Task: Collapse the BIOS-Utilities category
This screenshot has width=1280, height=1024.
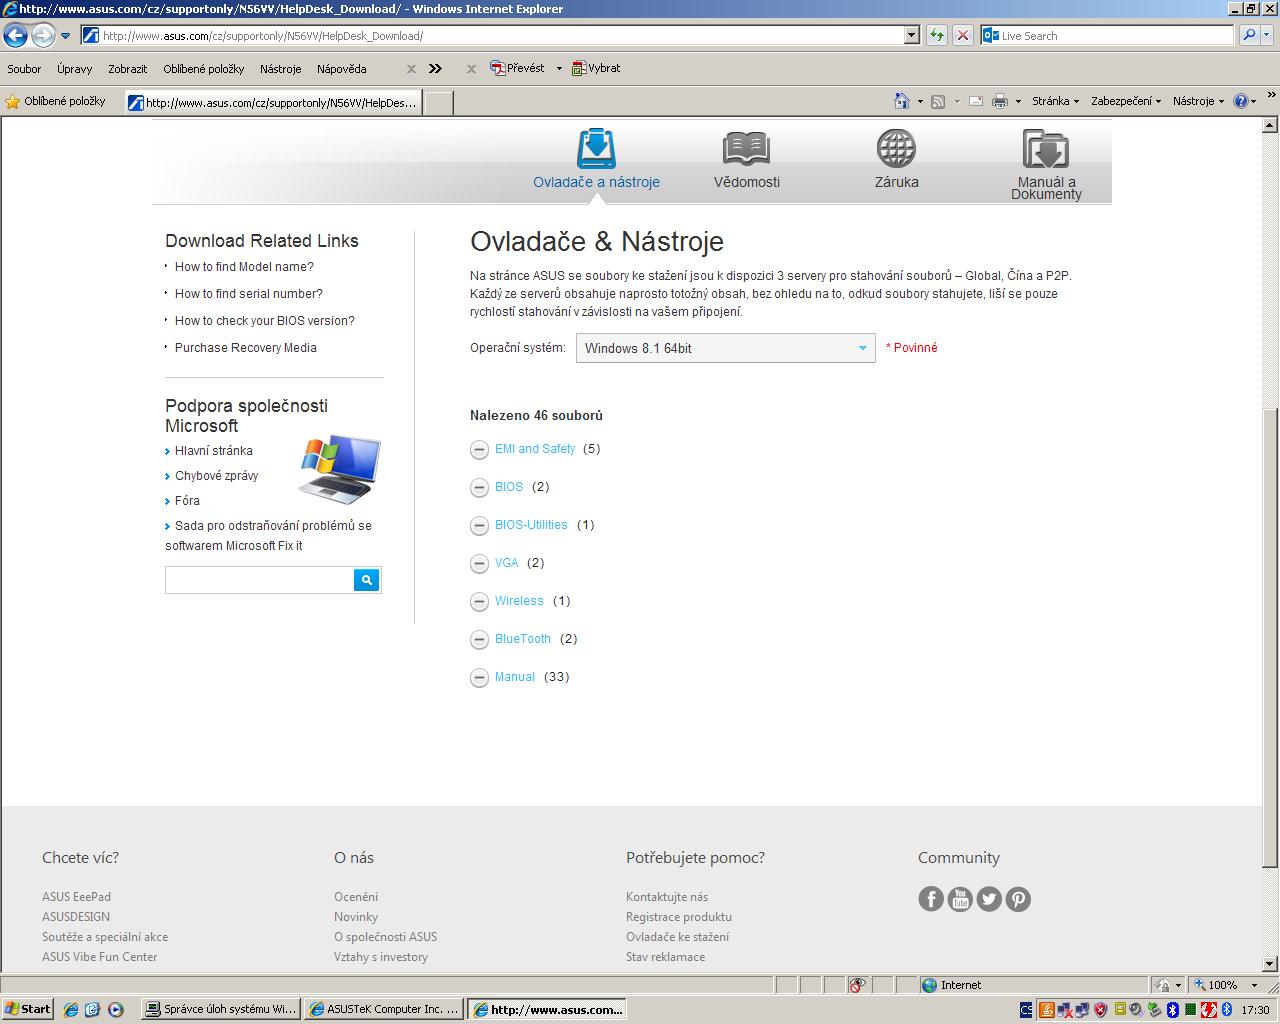Action: [479, 525]
